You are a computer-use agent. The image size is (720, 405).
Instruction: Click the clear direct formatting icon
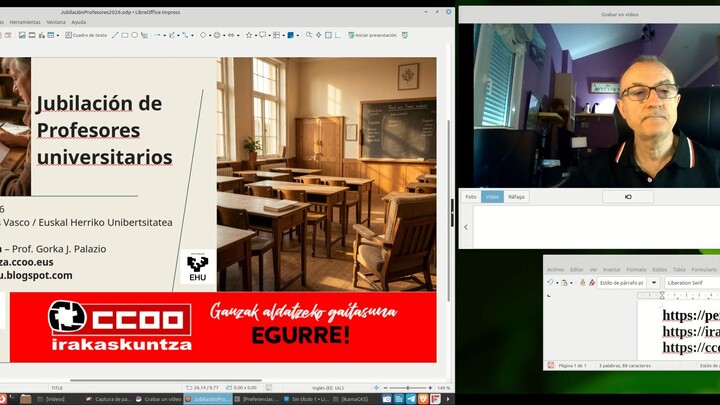pyautogui.click(x=592, y=283)
